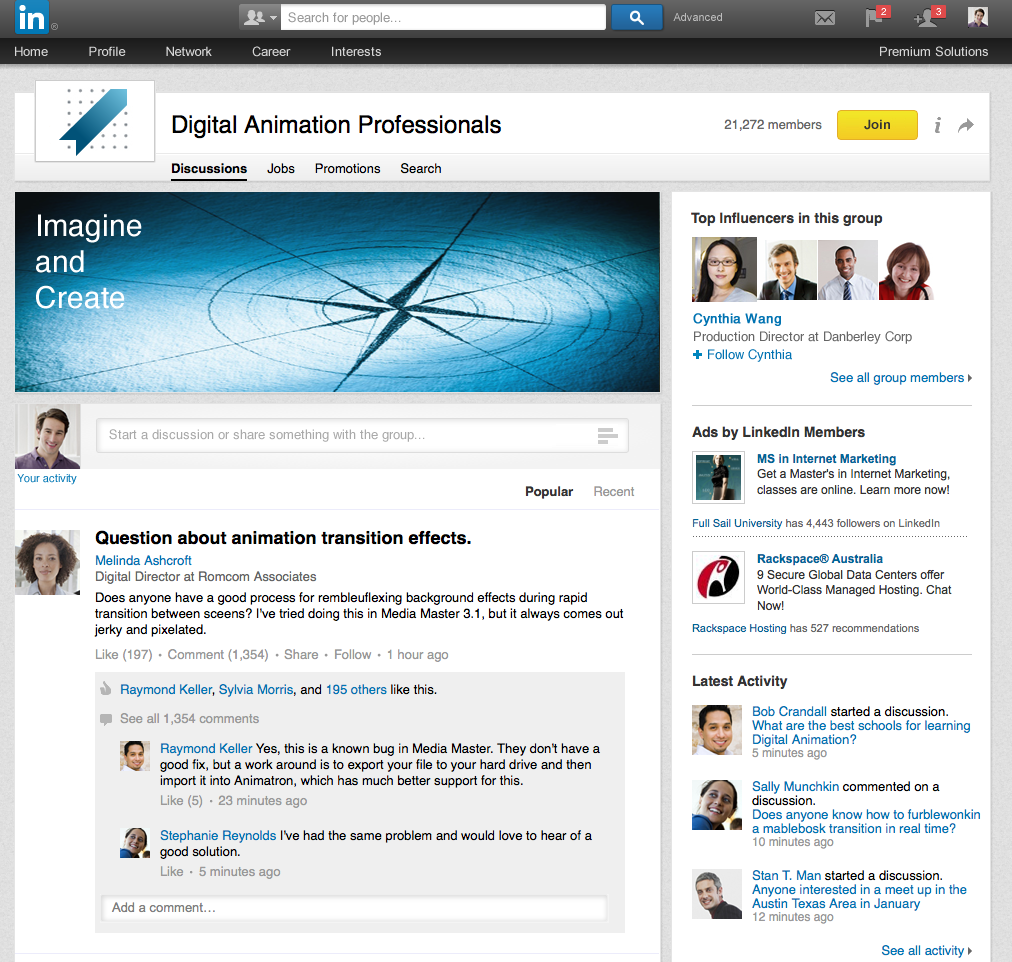The width and height of the screenshot is (1012, 962).
Task: Open the Stan T. Man name link
Action: (x=786, y=876)
